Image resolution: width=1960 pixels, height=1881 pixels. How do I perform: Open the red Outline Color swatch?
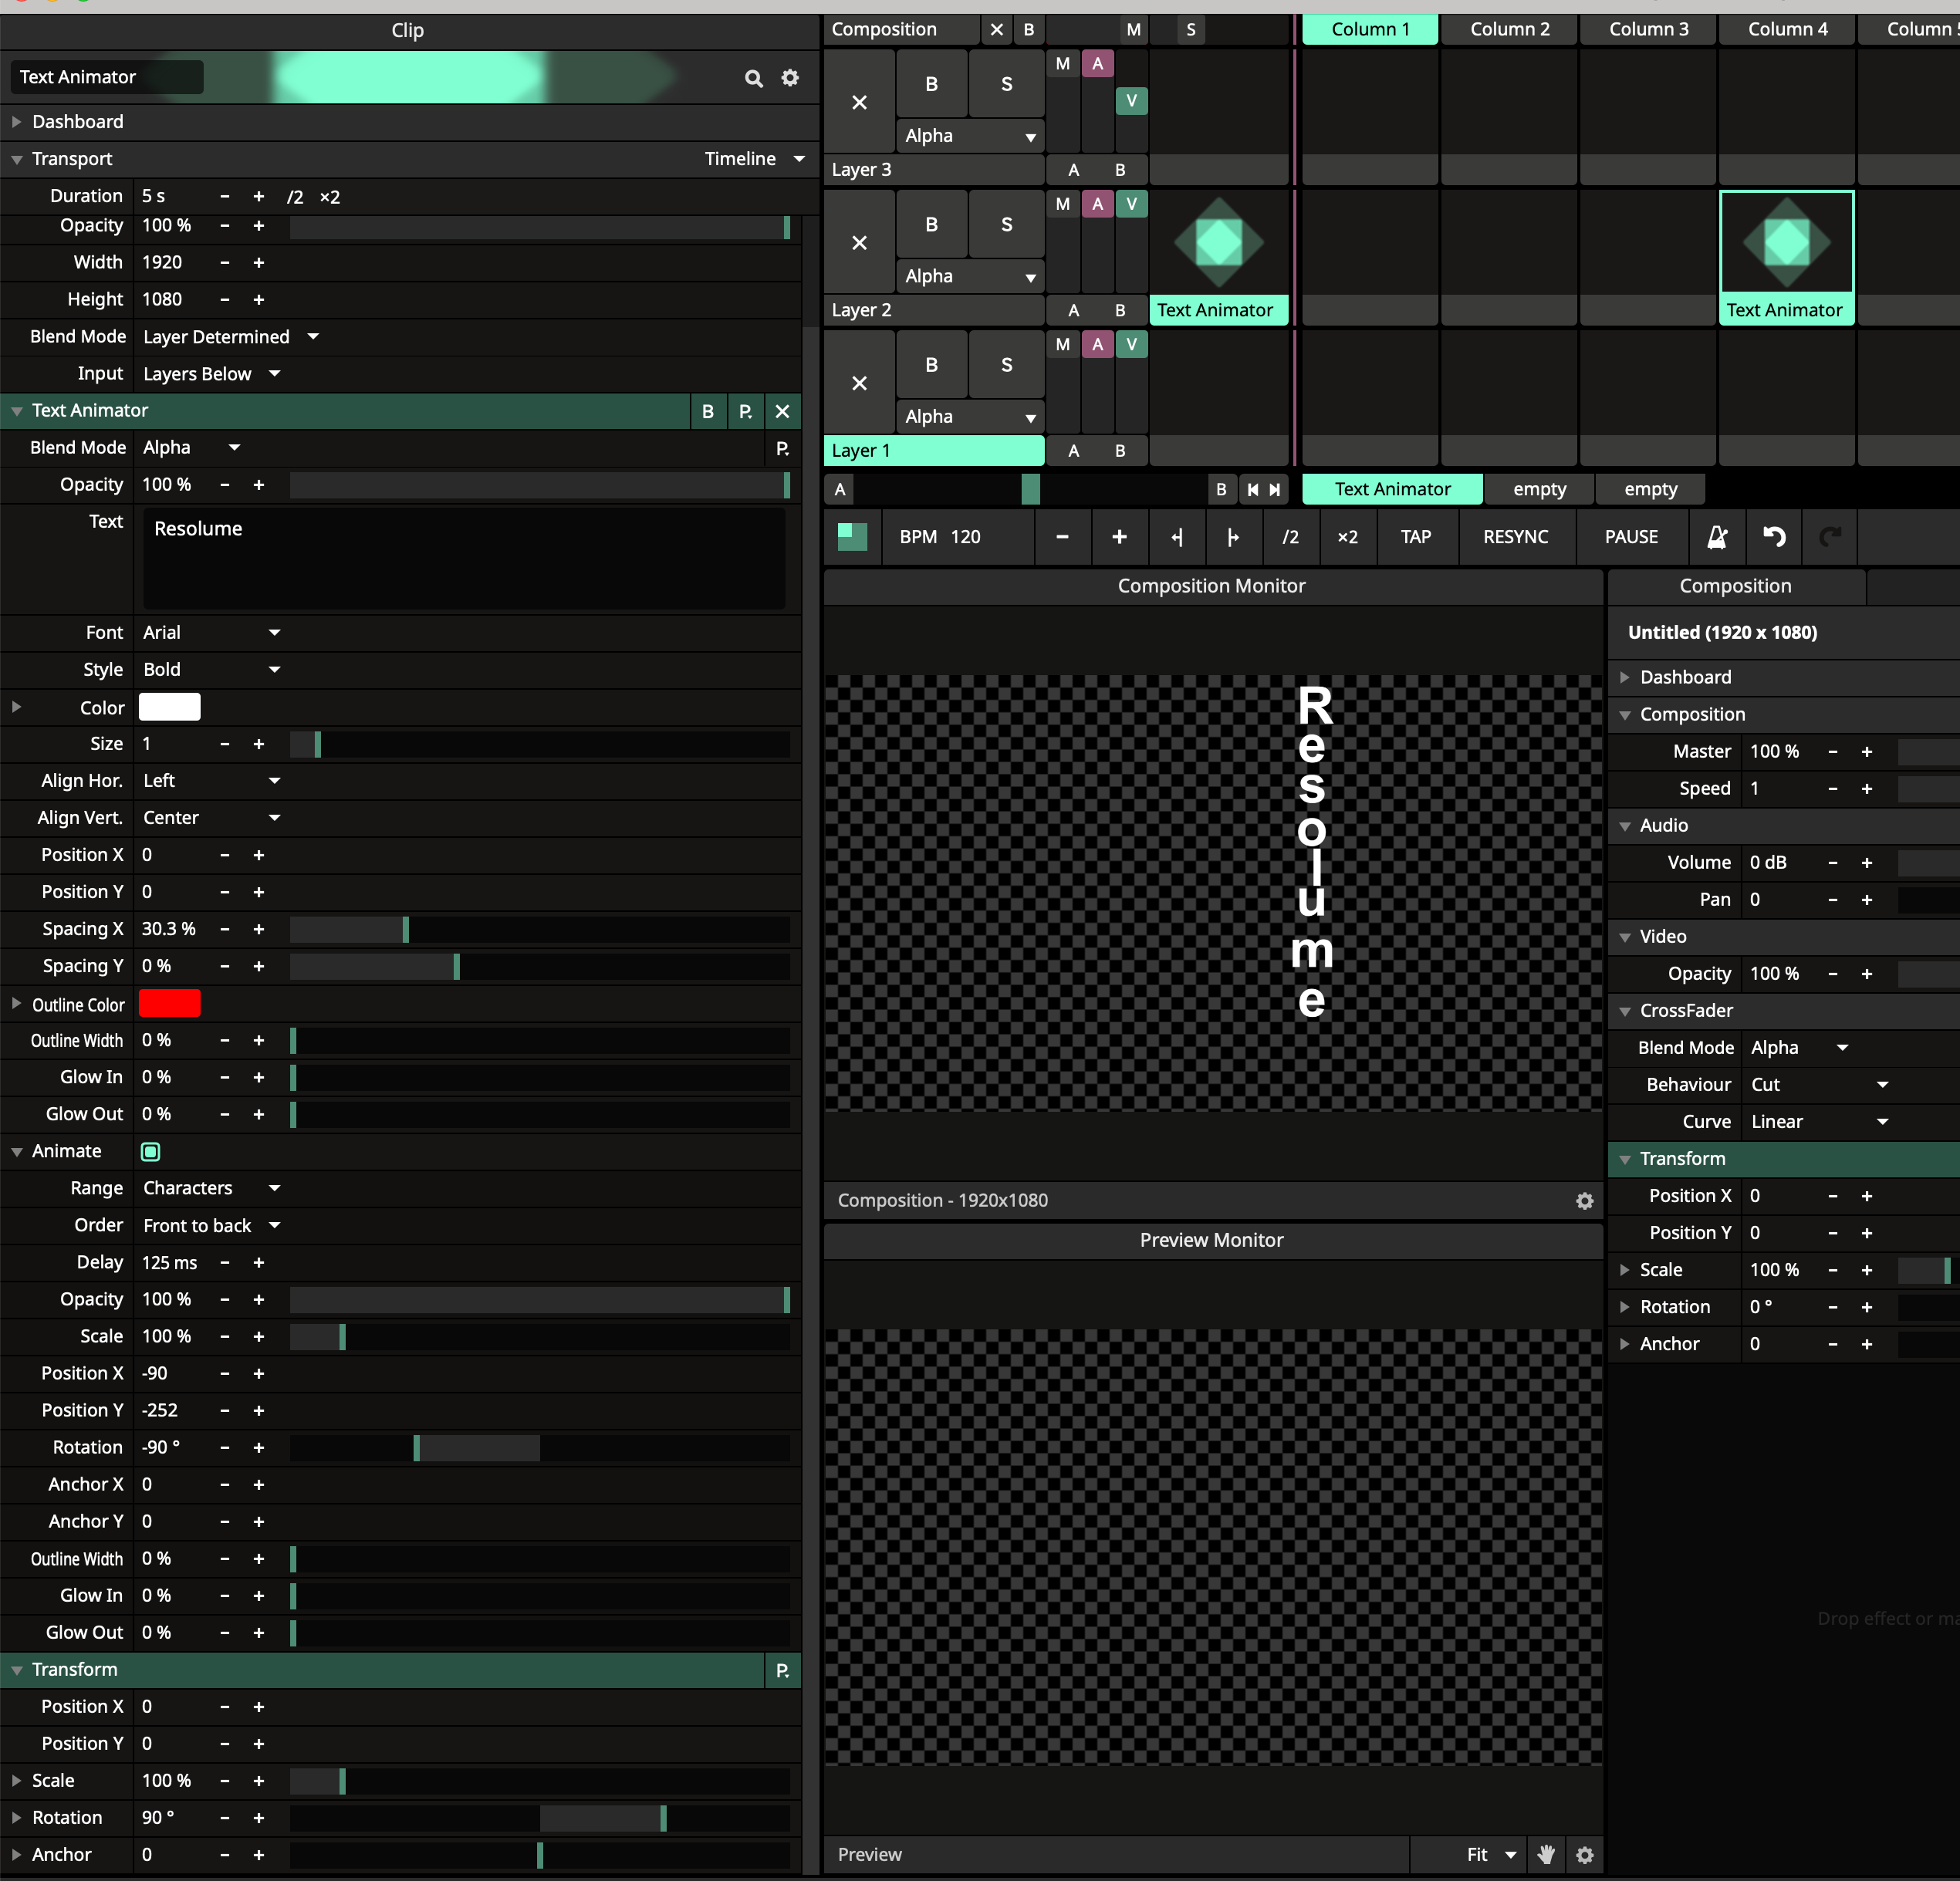[x=170, y=1004]
